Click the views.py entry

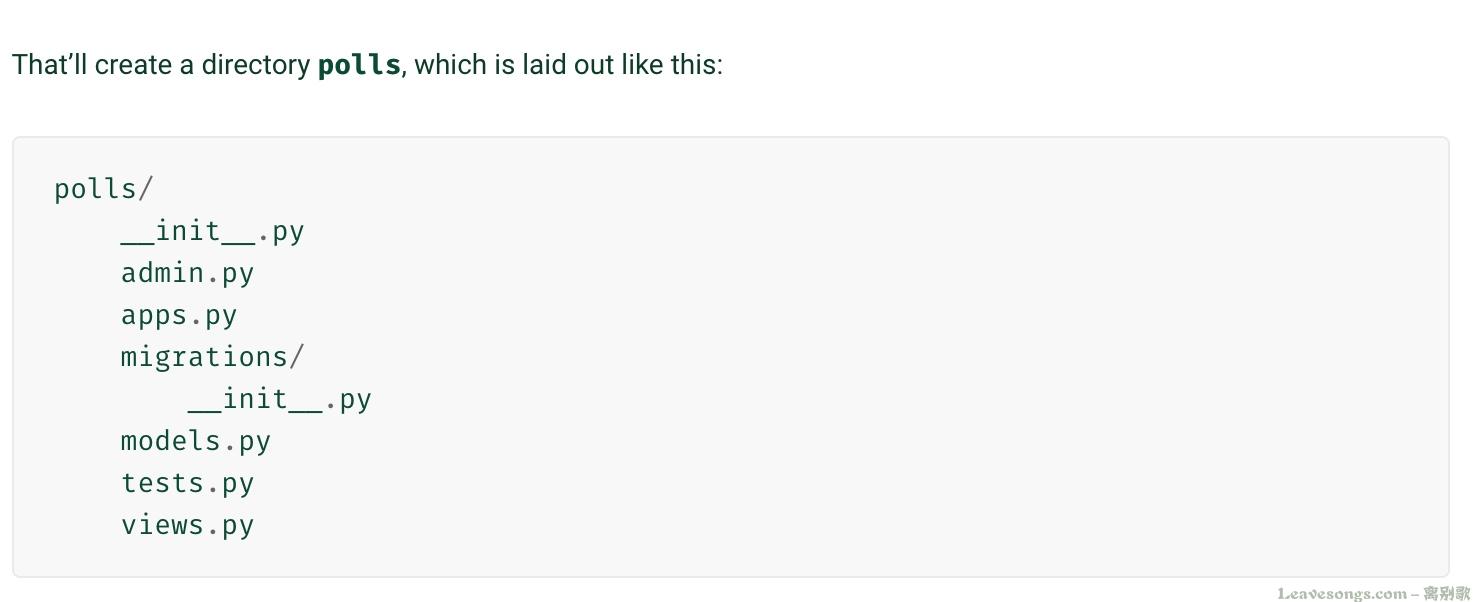point(187,525)
